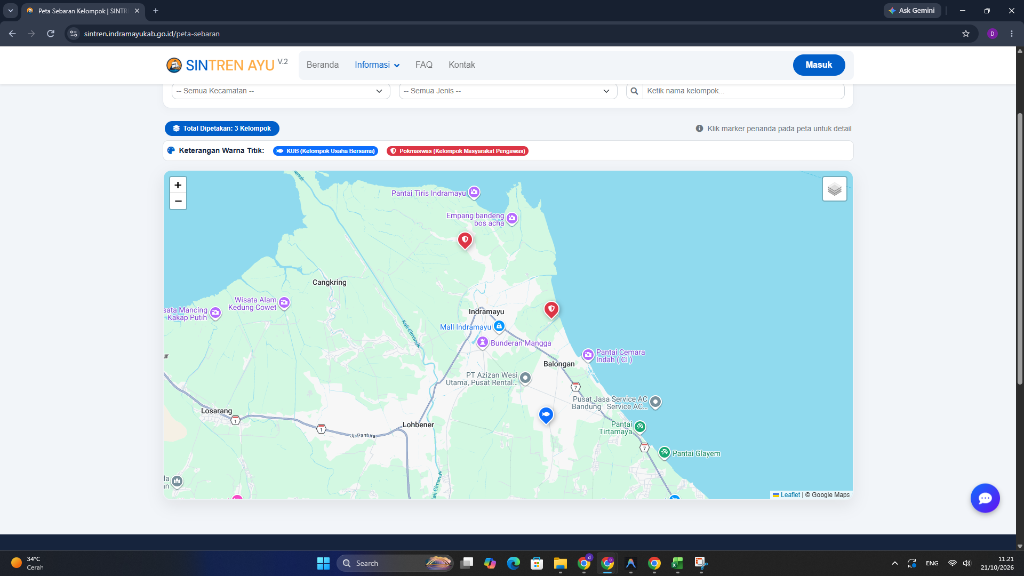Open the FAQ page
Viewport: 1024px width, 576px height.
coord(424,65)
